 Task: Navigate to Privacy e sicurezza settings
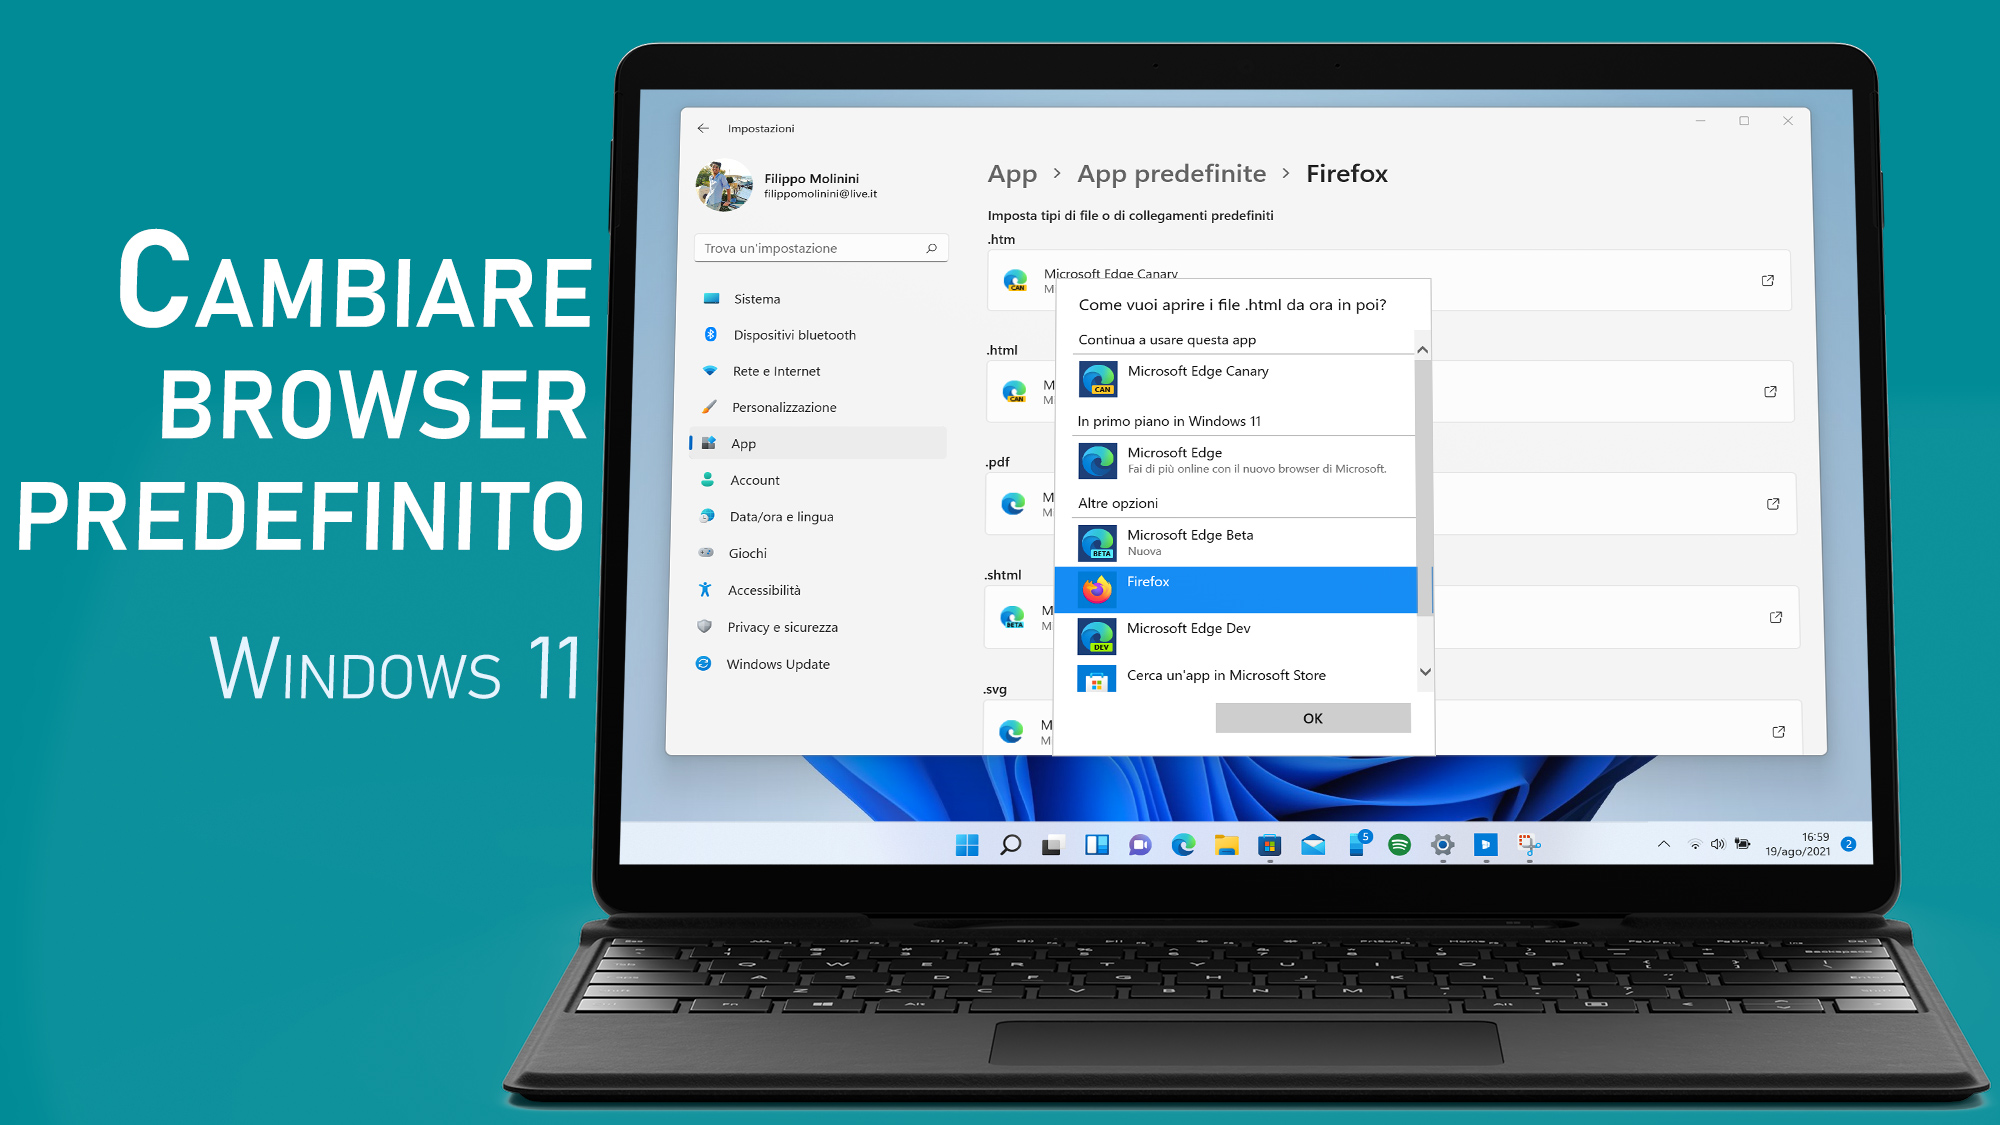783,626
